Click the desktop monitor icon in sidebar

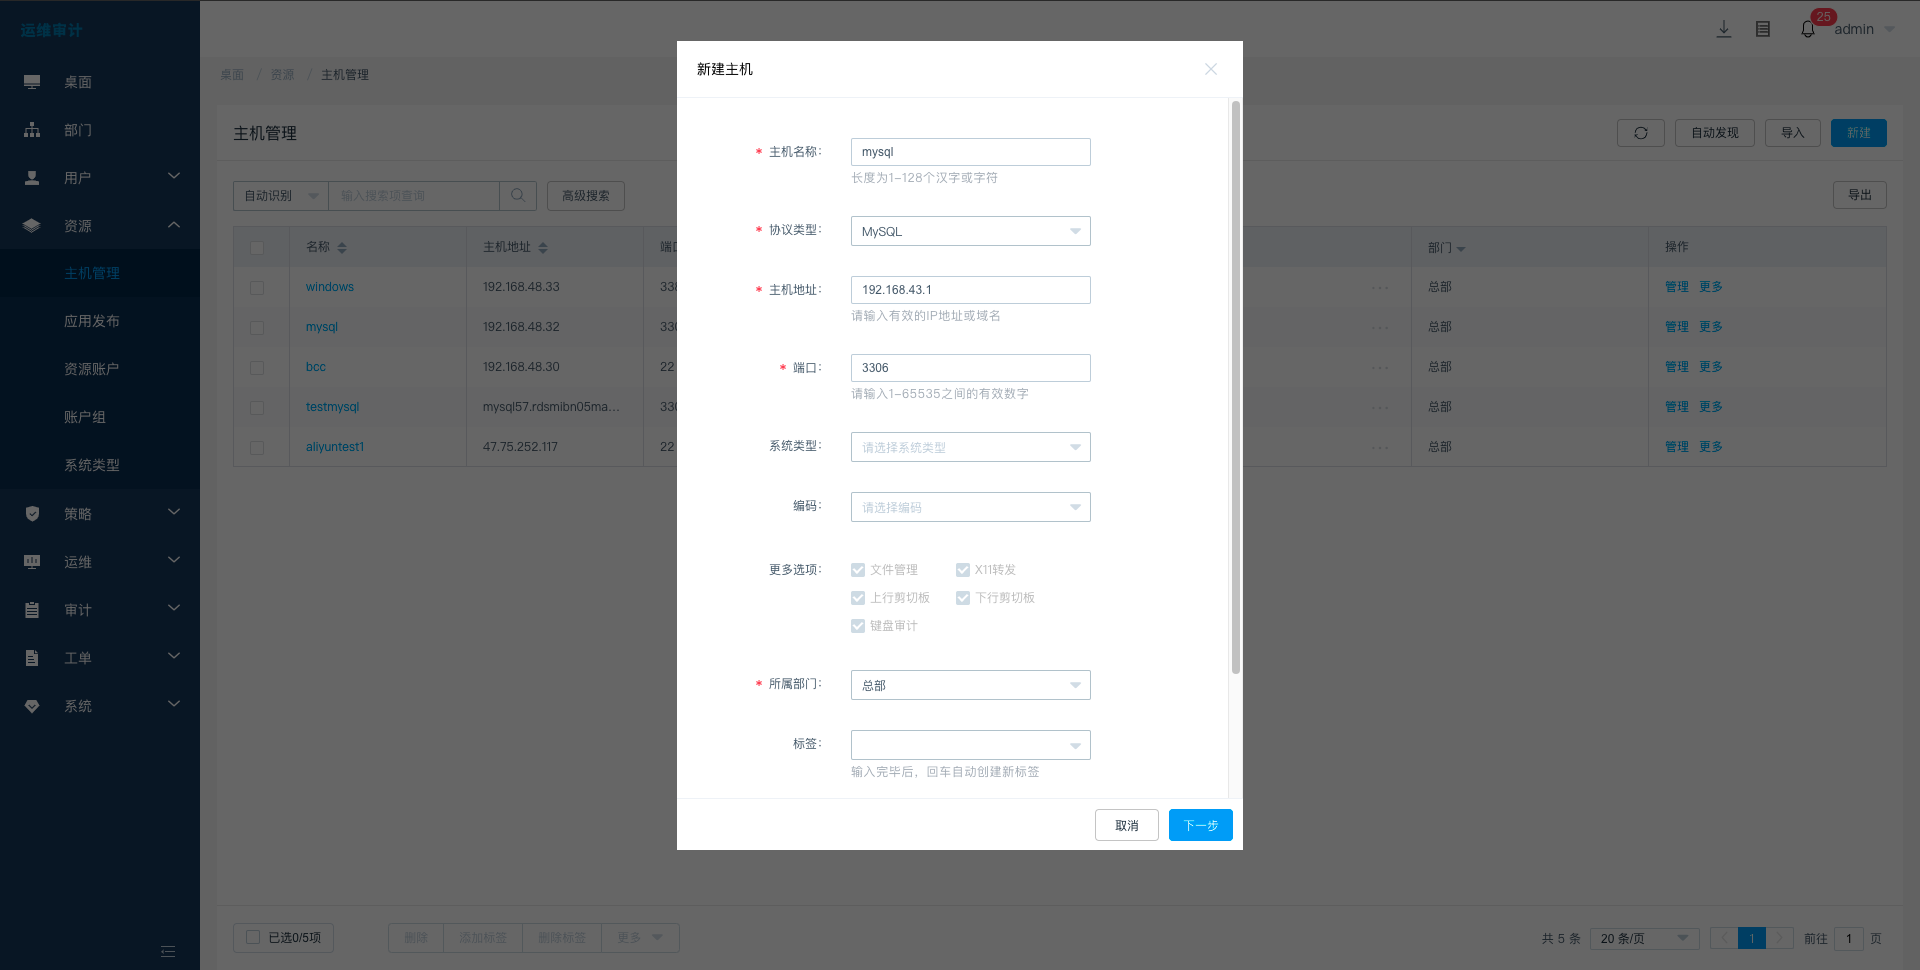tap(32, 82)
